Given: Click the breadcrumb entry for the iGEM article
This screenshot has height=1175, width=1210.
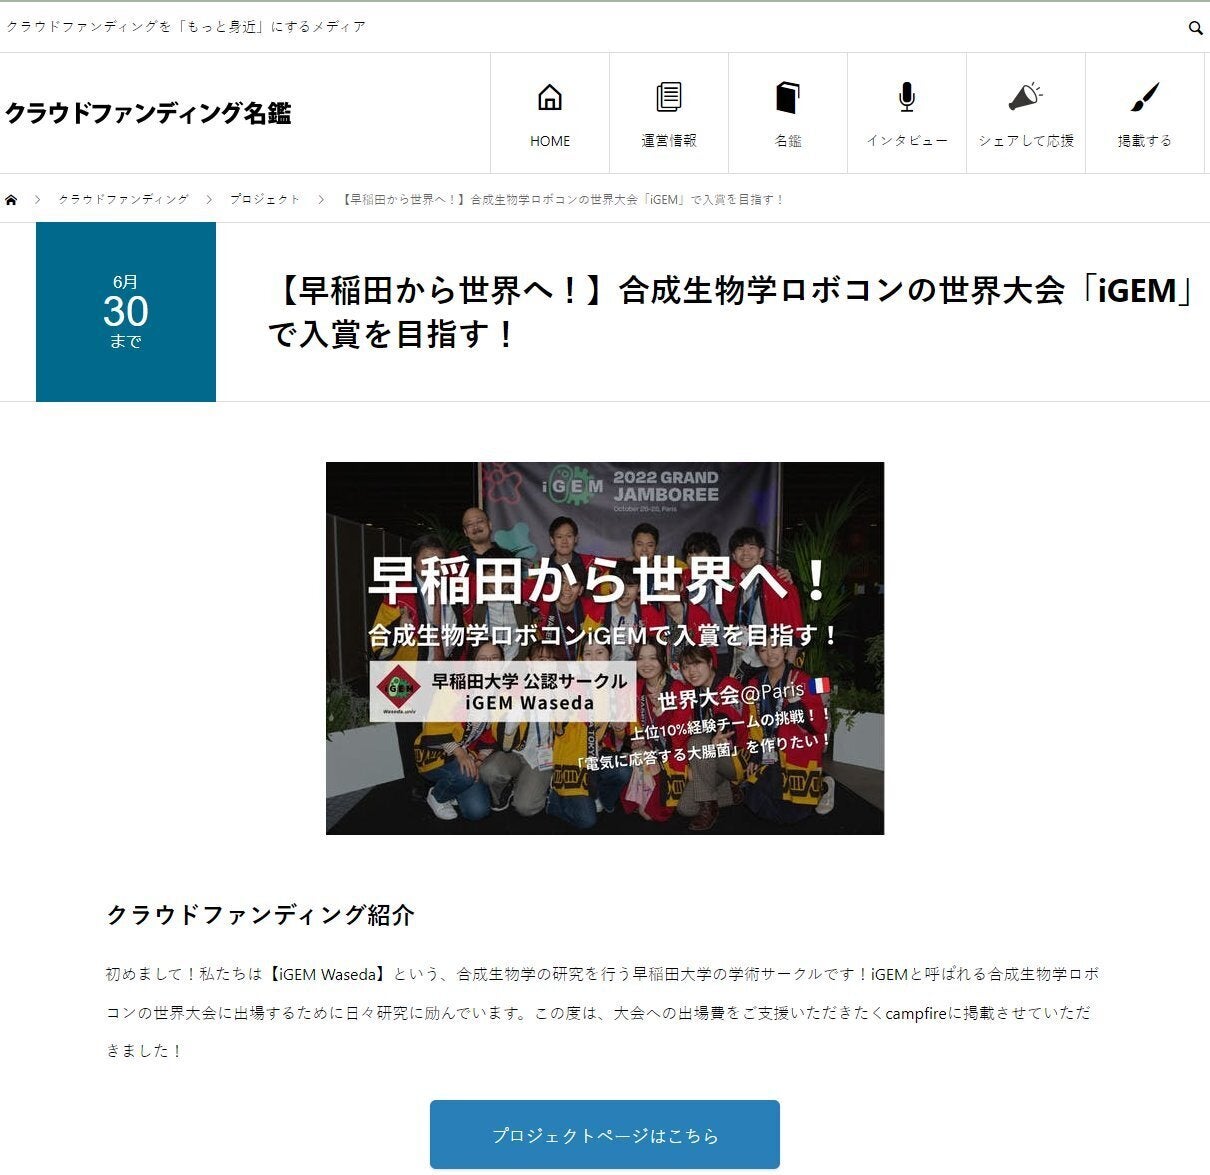Looking at the screenshot, I should (563, 200).
